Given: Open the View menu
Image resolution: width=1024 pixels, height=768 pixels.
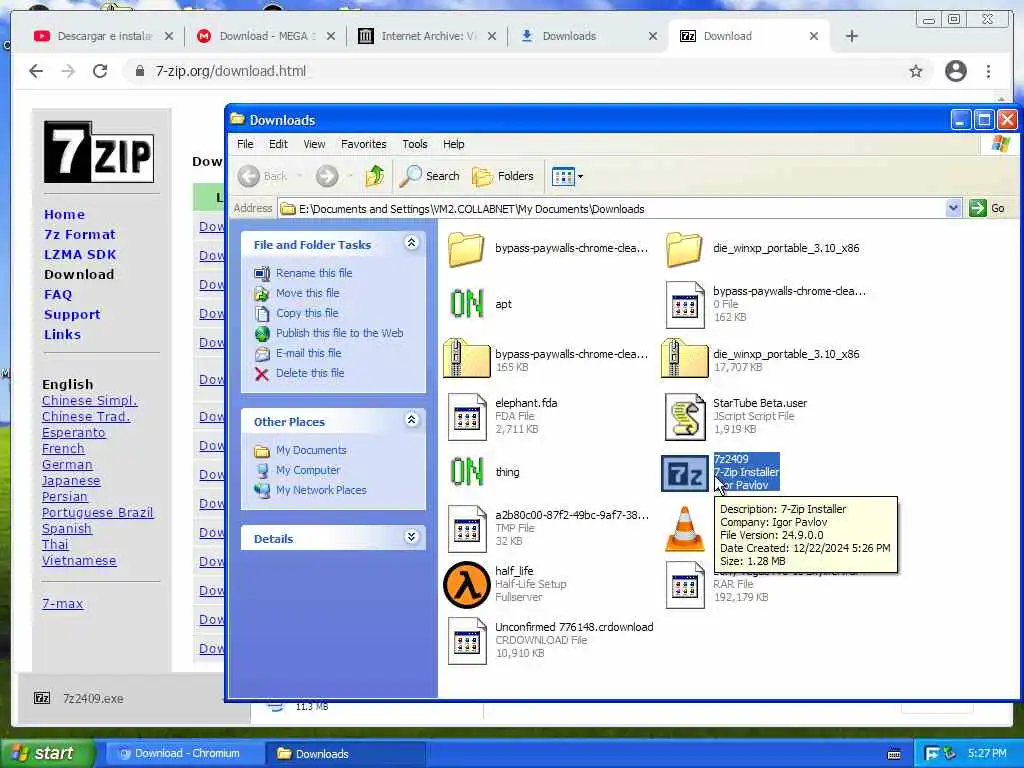Looking at the screenshot, I should point(314,144).
